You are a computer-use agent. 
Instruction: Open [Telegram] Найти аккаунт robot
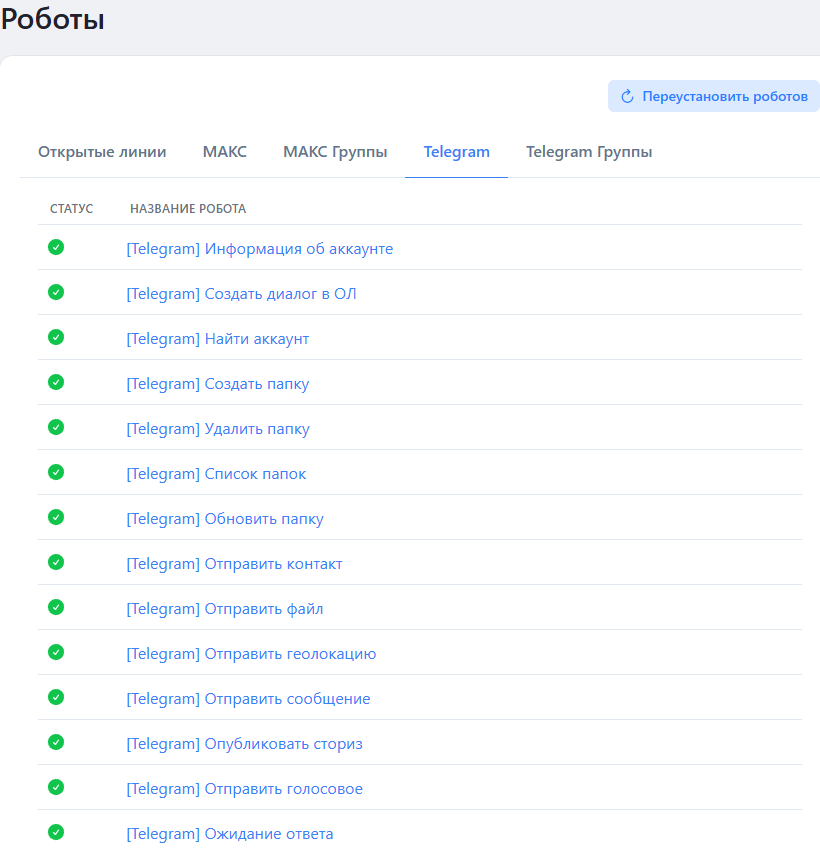(218, 339)
